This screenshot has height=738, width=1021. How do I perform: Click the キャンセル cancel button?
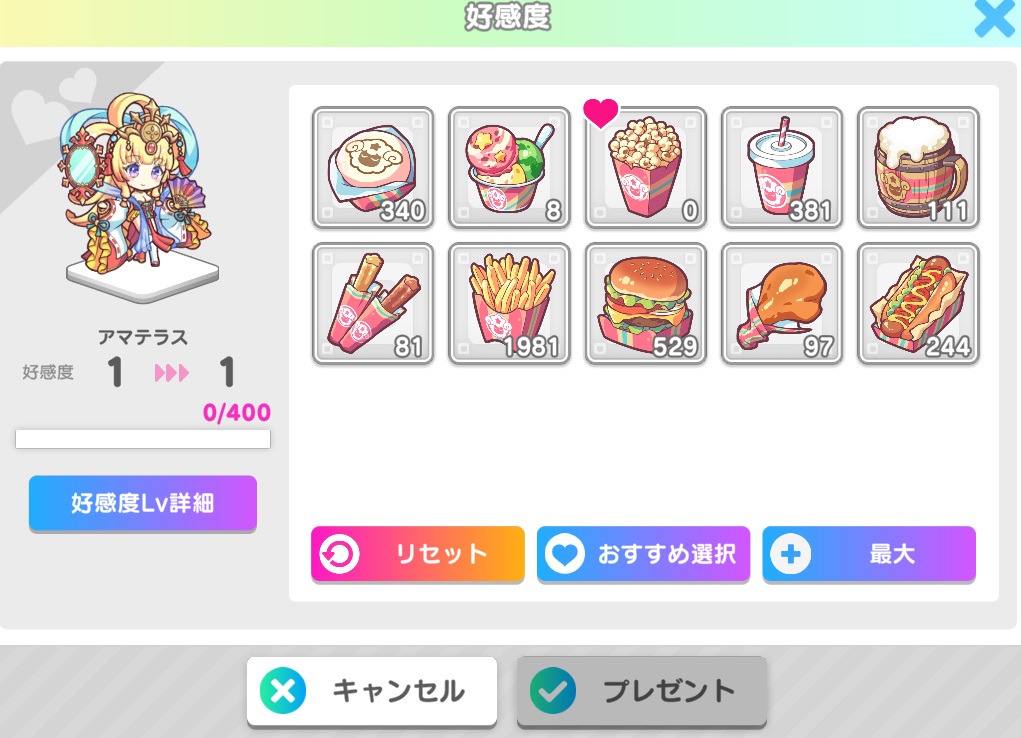click(372, 691)
